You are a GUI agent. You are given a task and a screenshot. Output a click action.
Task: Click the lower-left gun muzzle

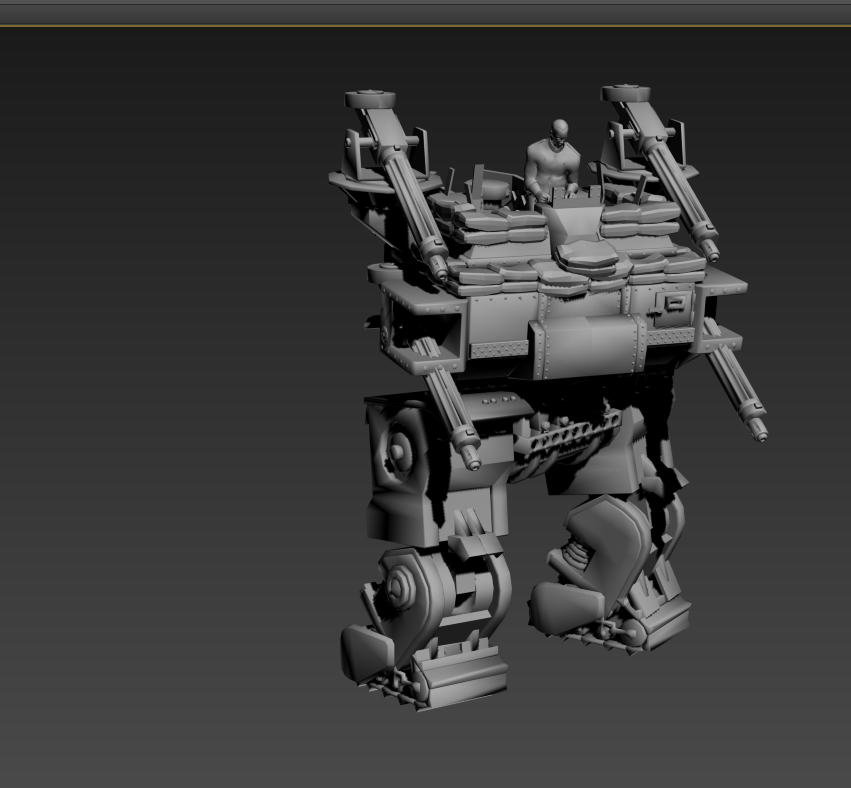[471, 462]
